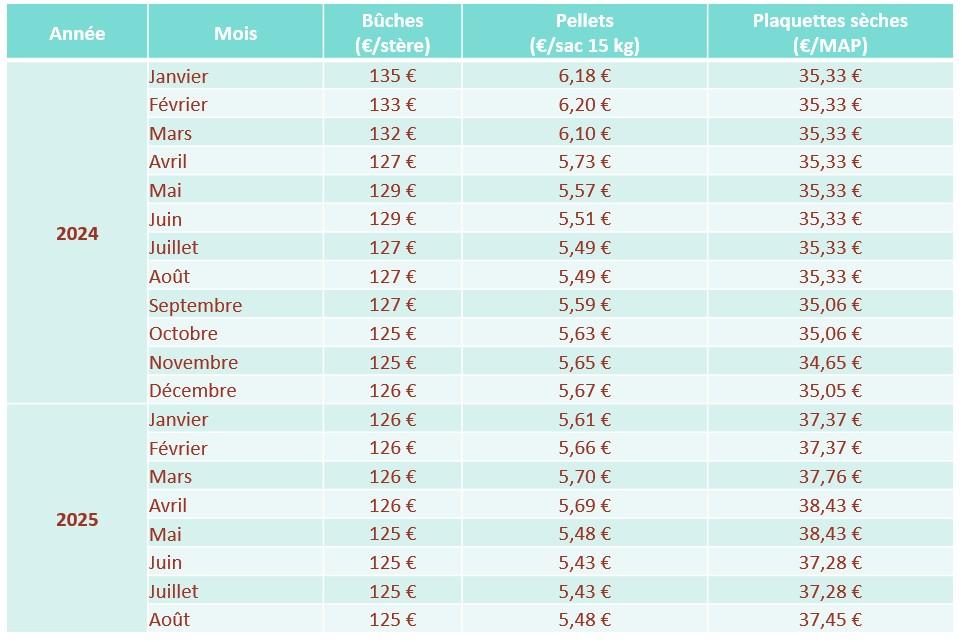Click the Bûches (€/stère) header

(x=393, y=33)
